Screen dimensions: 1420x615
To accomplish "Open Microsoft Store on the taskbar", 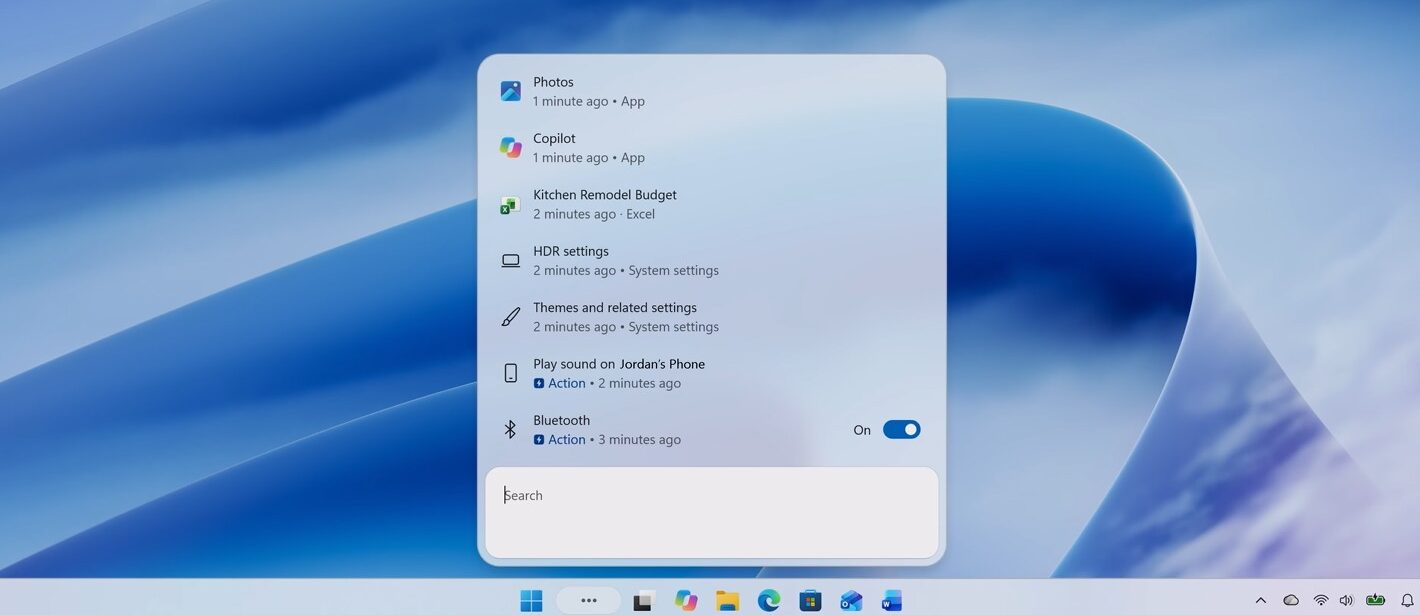I will 810,600.
